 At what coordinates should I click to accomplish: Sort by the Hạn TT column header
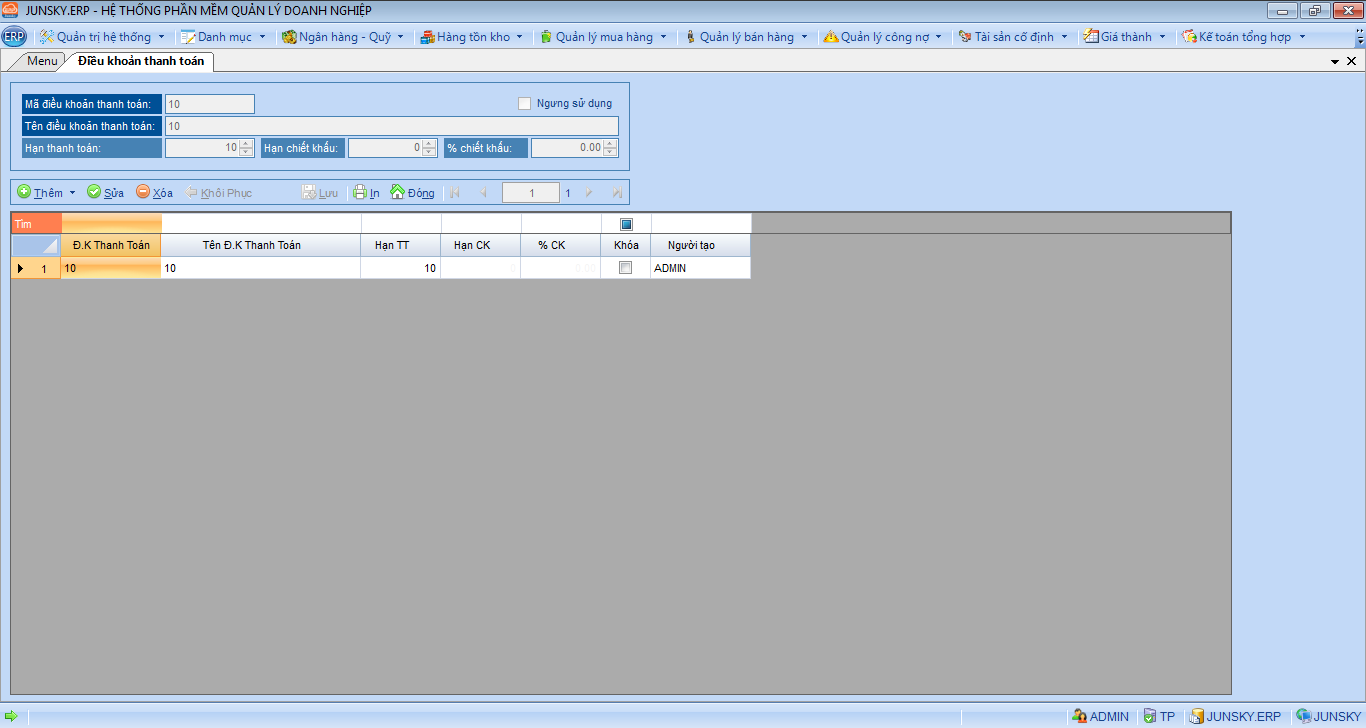pos(400,246)
